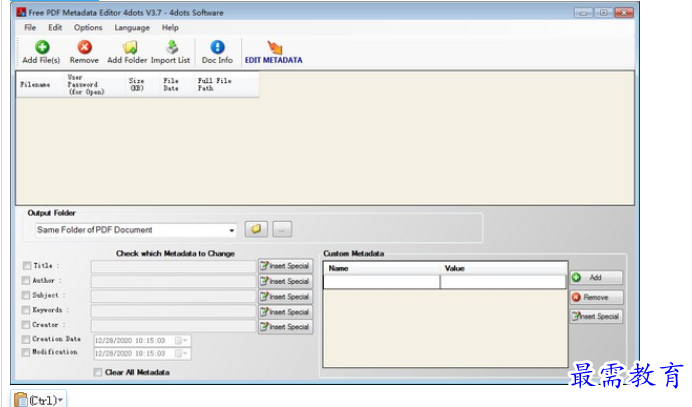Click the Value column header in Custom Metadata
Viewport: 692px width, 407px height.
pyautogui.click(x=503, y=268)
